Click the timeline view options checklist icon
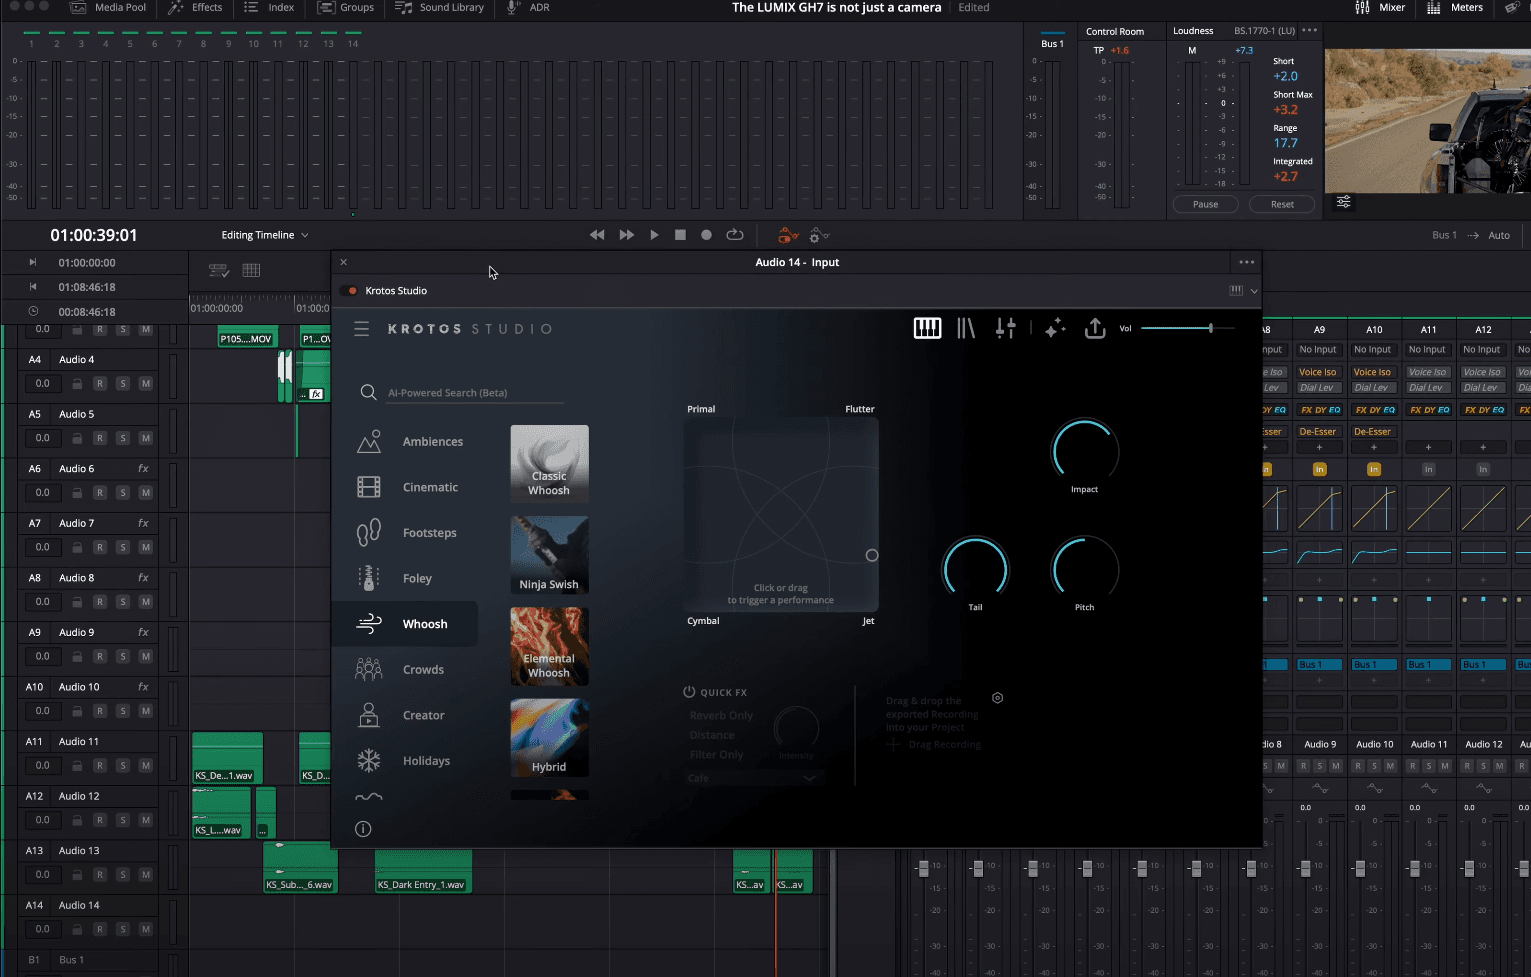The height and width of the screenshot is (977, 1531). (x=219, y=270)
